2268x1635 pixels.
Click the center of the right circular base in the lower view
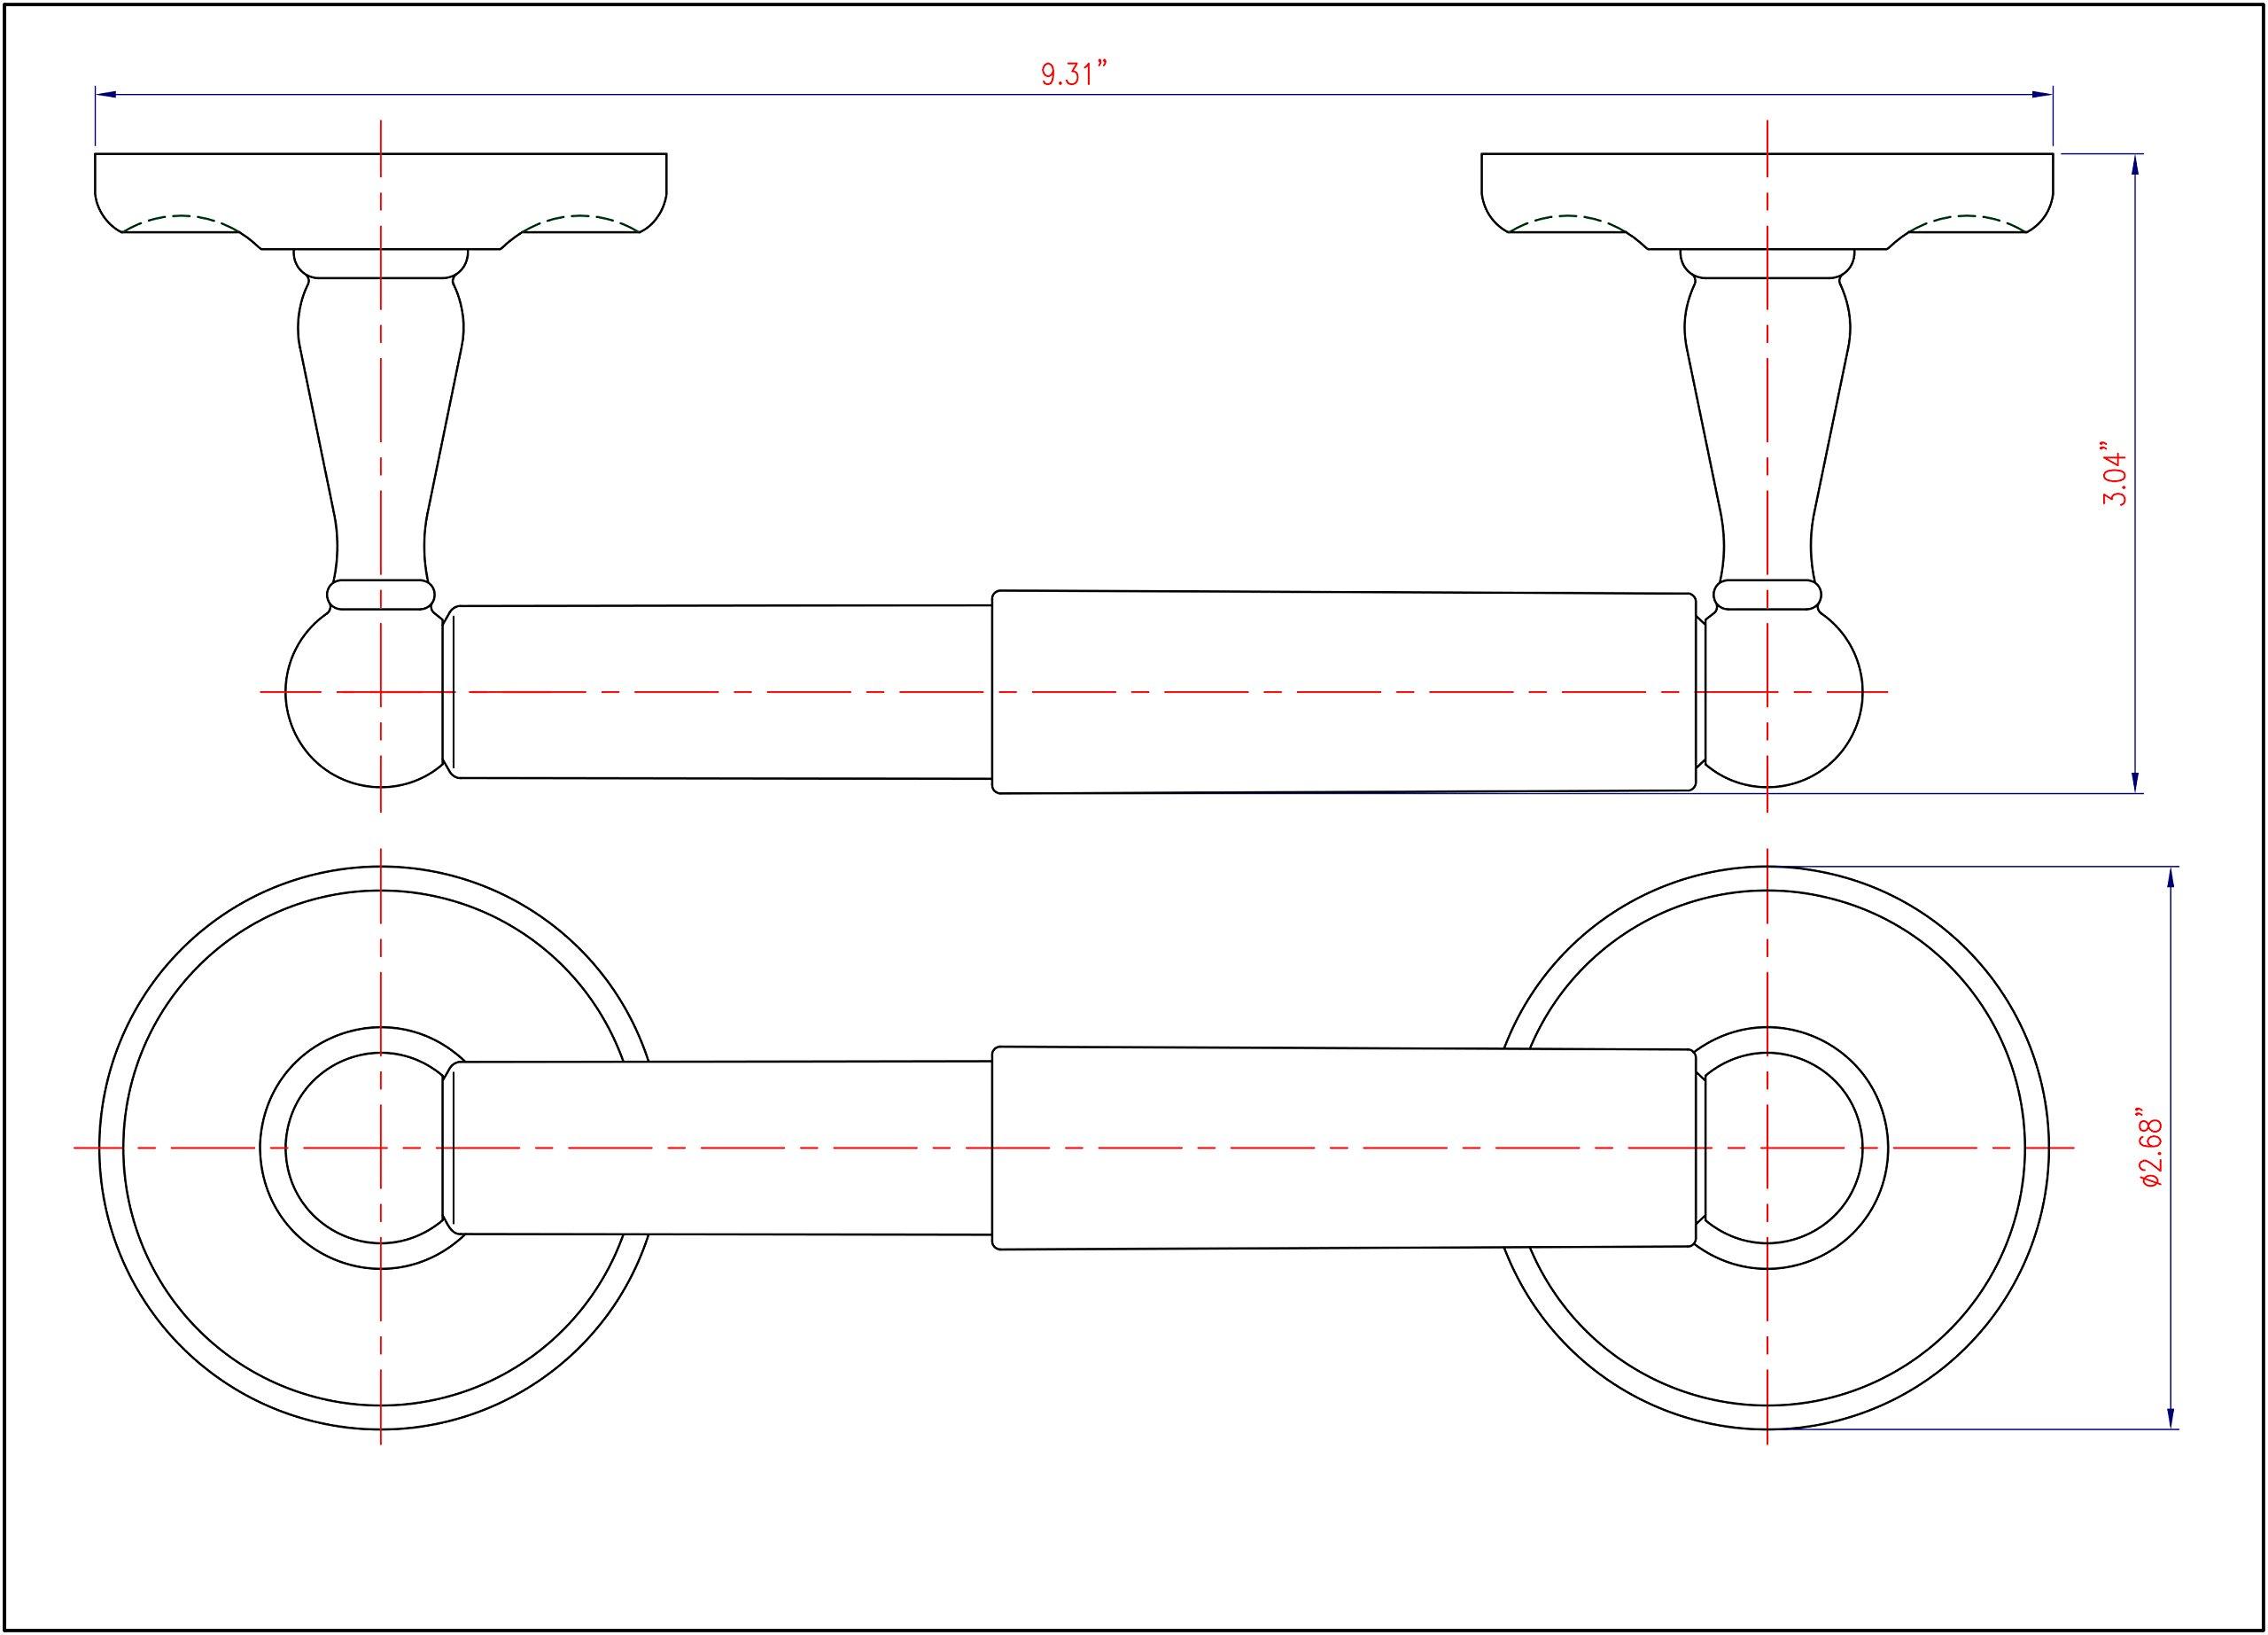click(1767, 1147)
